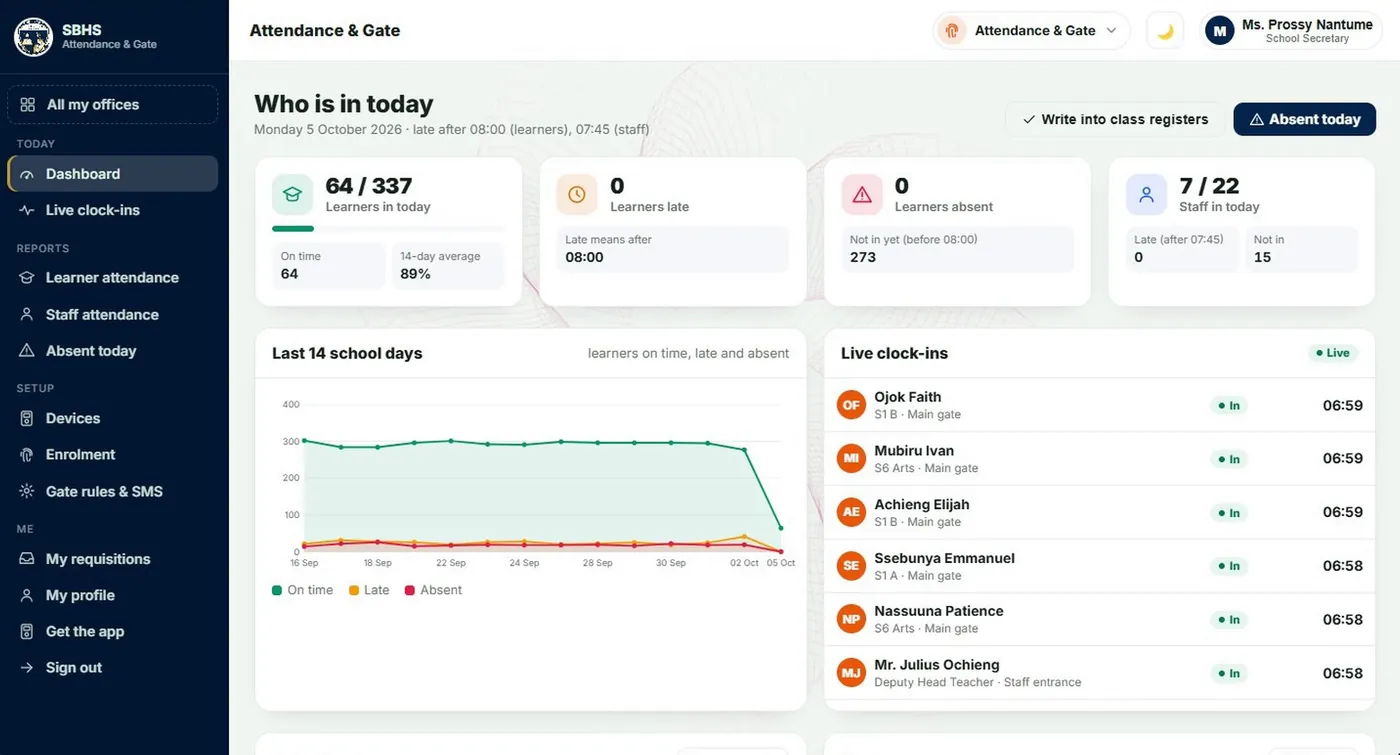Select Achieng Elijah clock-in entry

[x=1100, y=512]
